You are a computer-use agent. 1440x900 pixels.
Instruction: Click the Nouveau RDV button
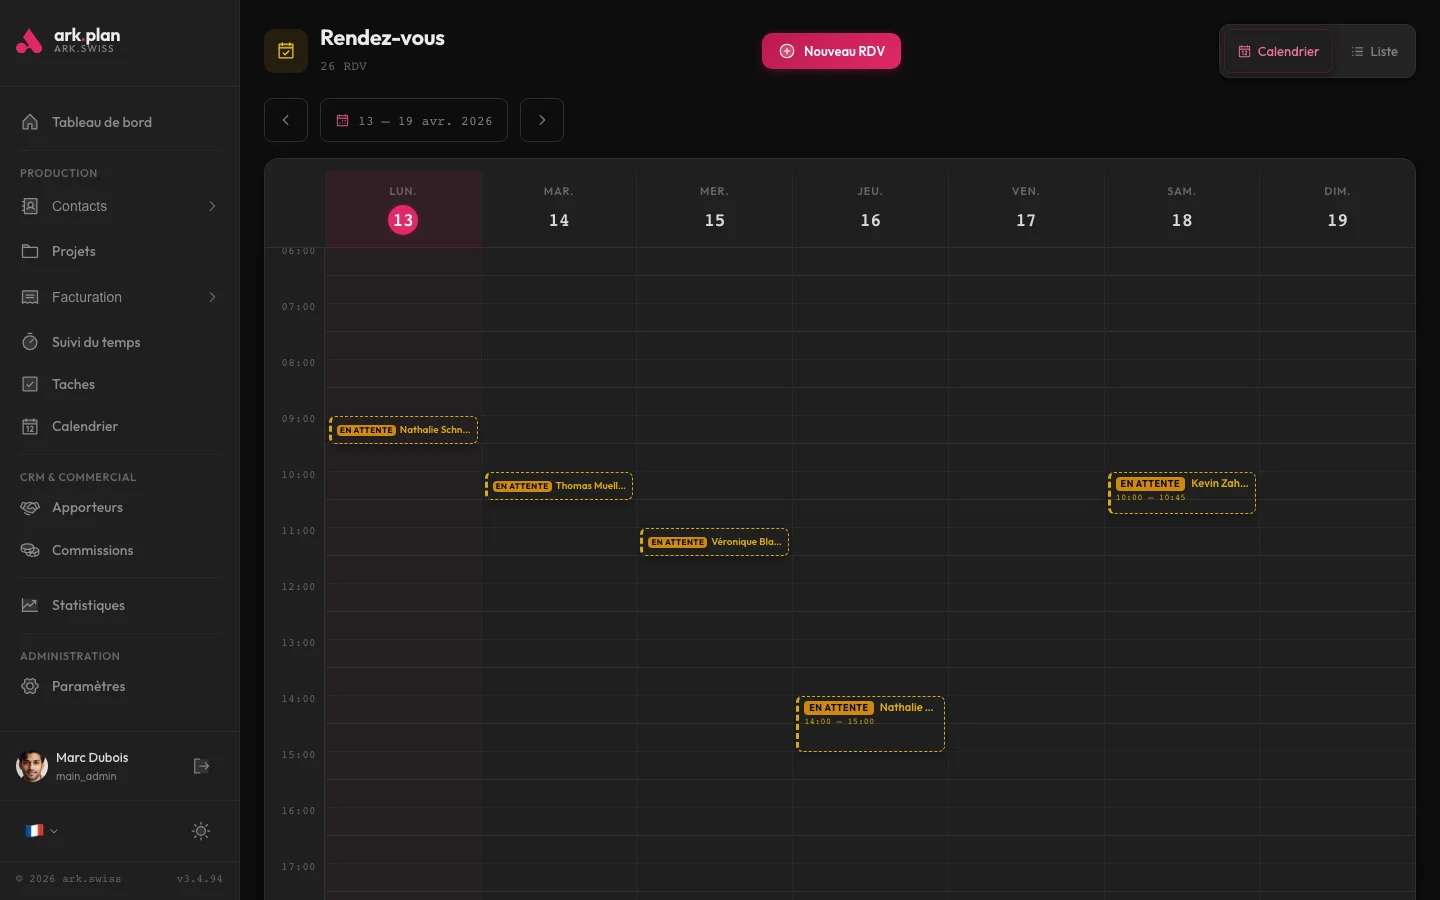pyautogui.click(x=831, y=51)
